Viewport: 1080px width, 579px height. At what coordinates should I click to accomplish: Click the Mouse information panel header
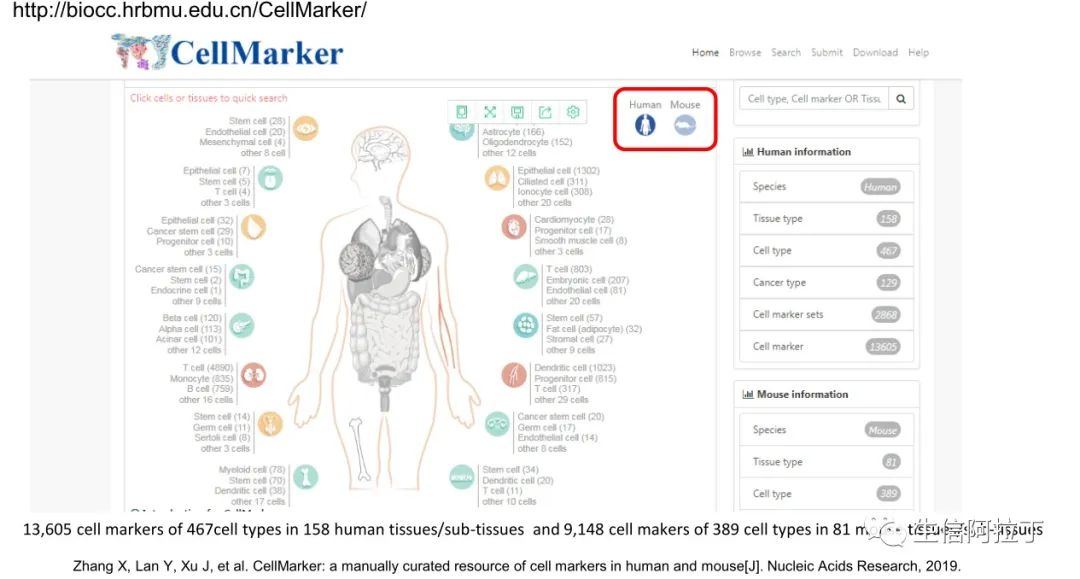click(826, 394)
